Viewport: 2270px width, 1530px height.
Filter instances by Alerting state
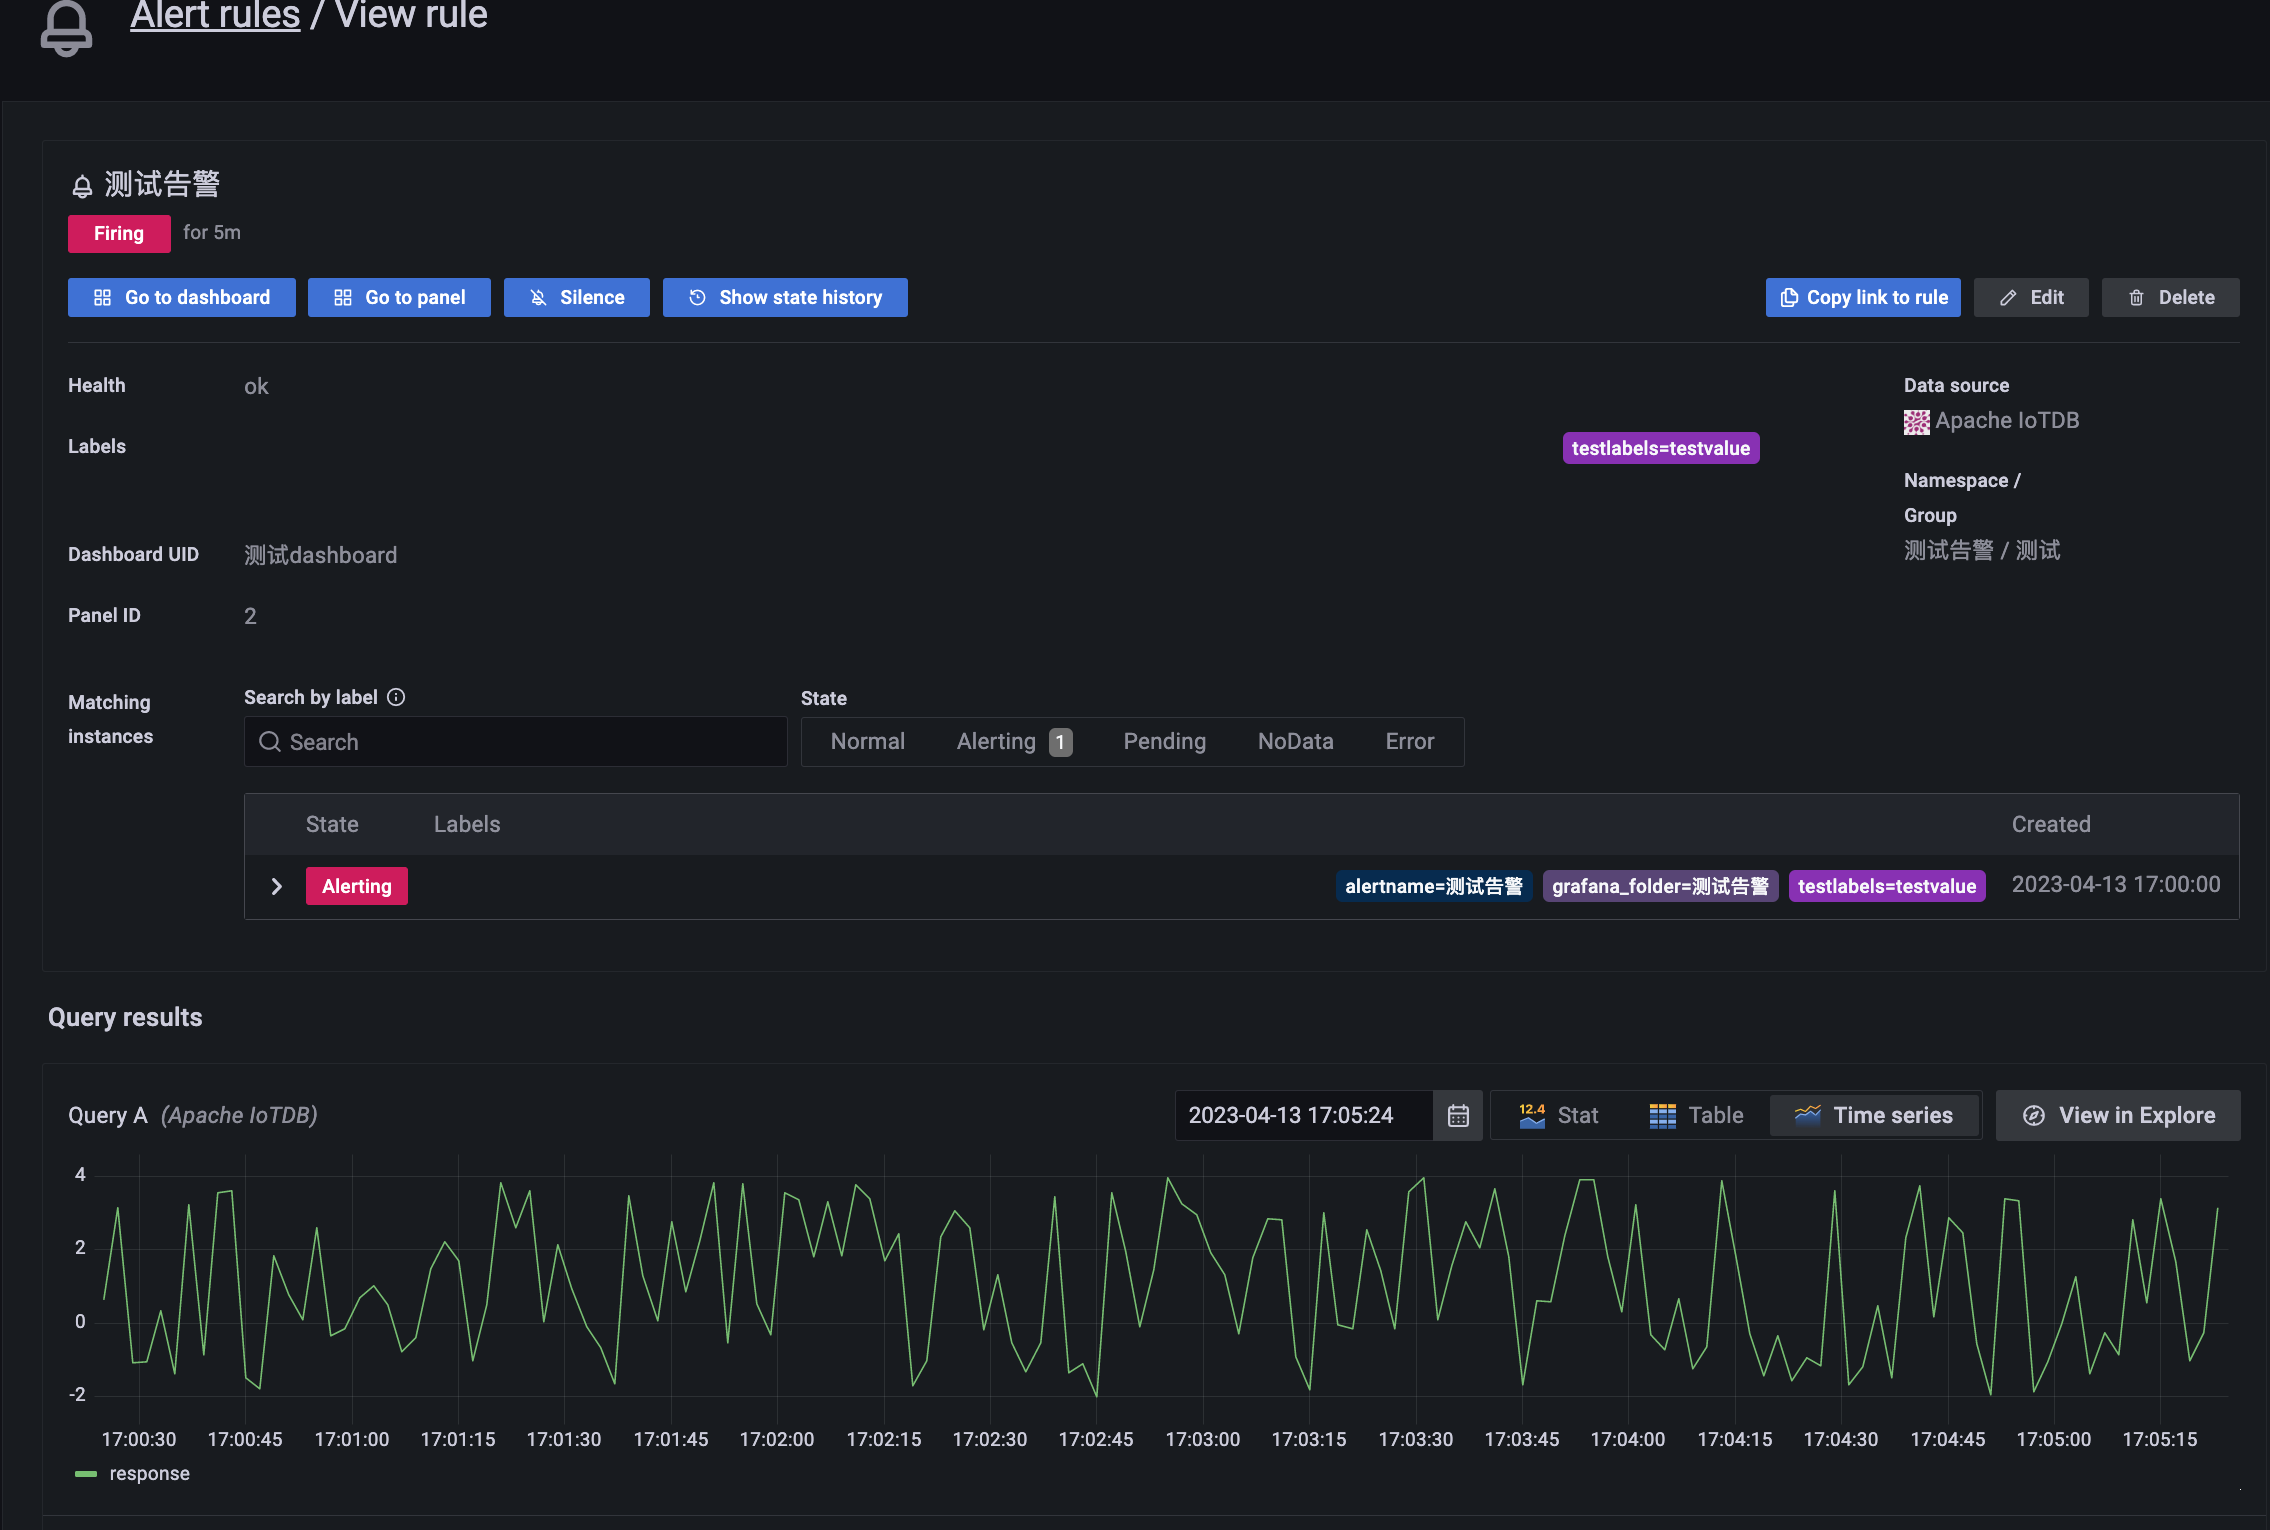pos(1013,741)
